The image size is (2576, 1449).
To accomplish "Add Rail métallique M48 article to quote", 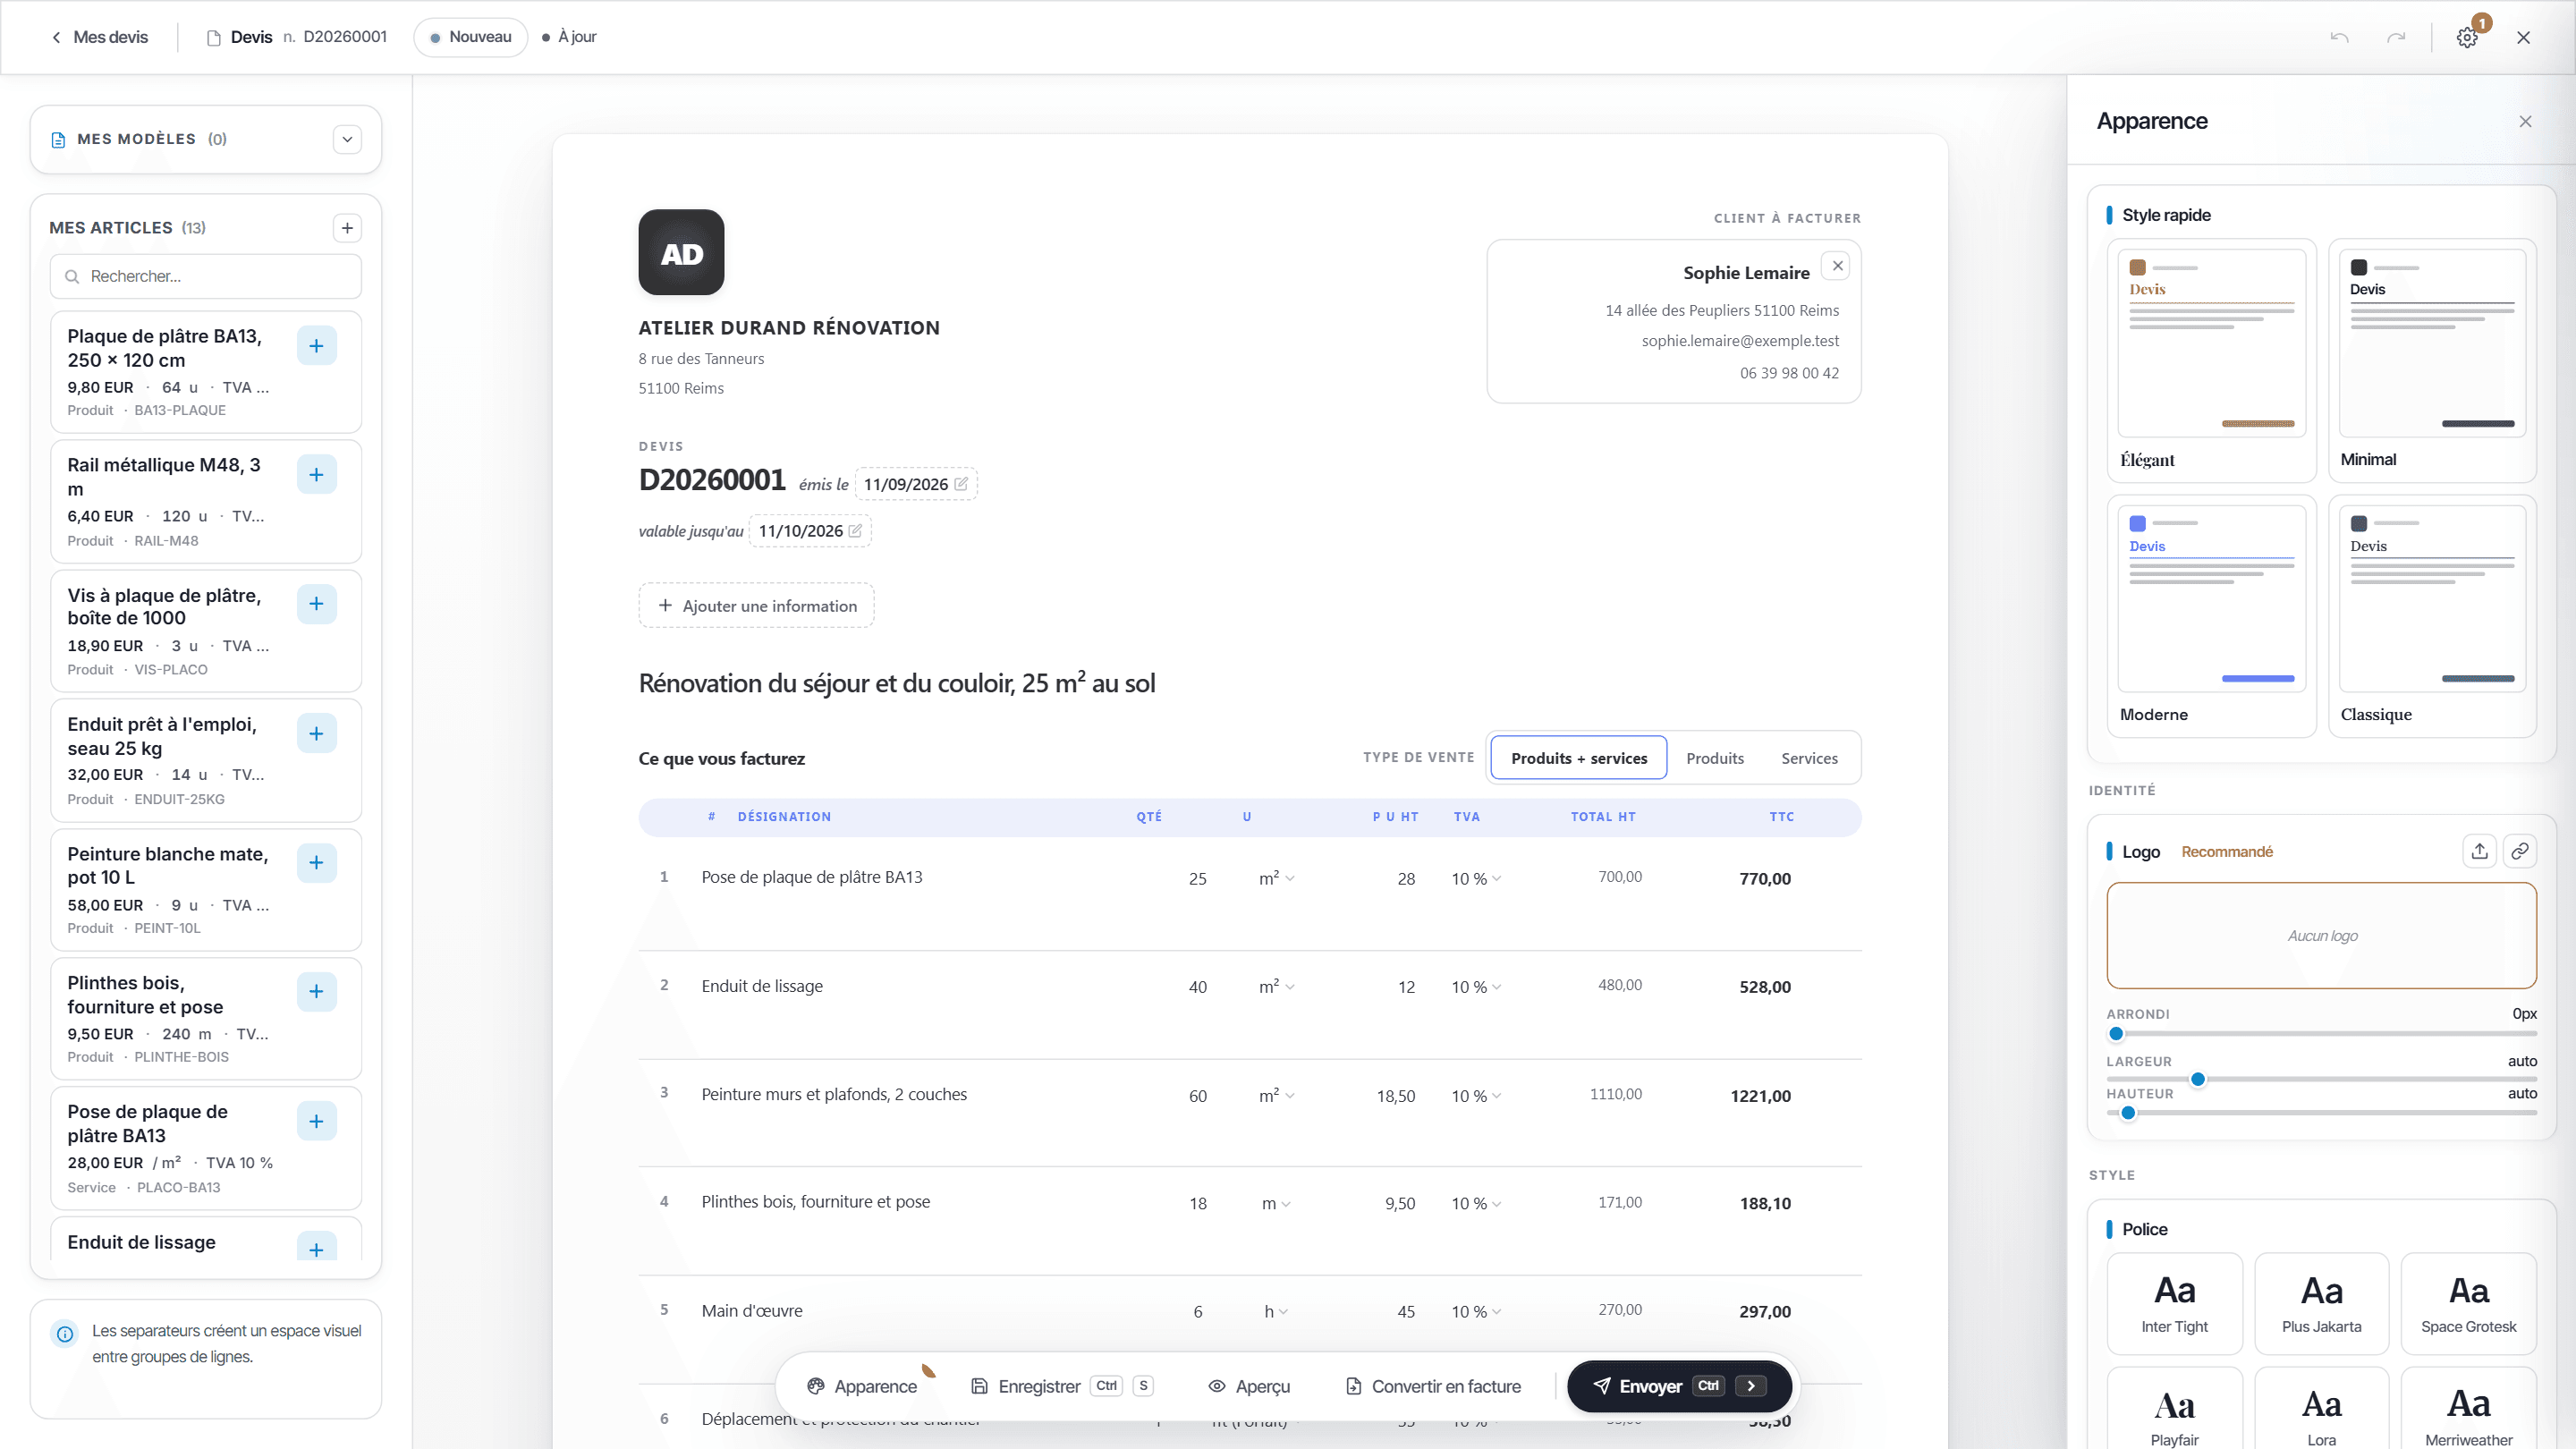I will 316,475.
